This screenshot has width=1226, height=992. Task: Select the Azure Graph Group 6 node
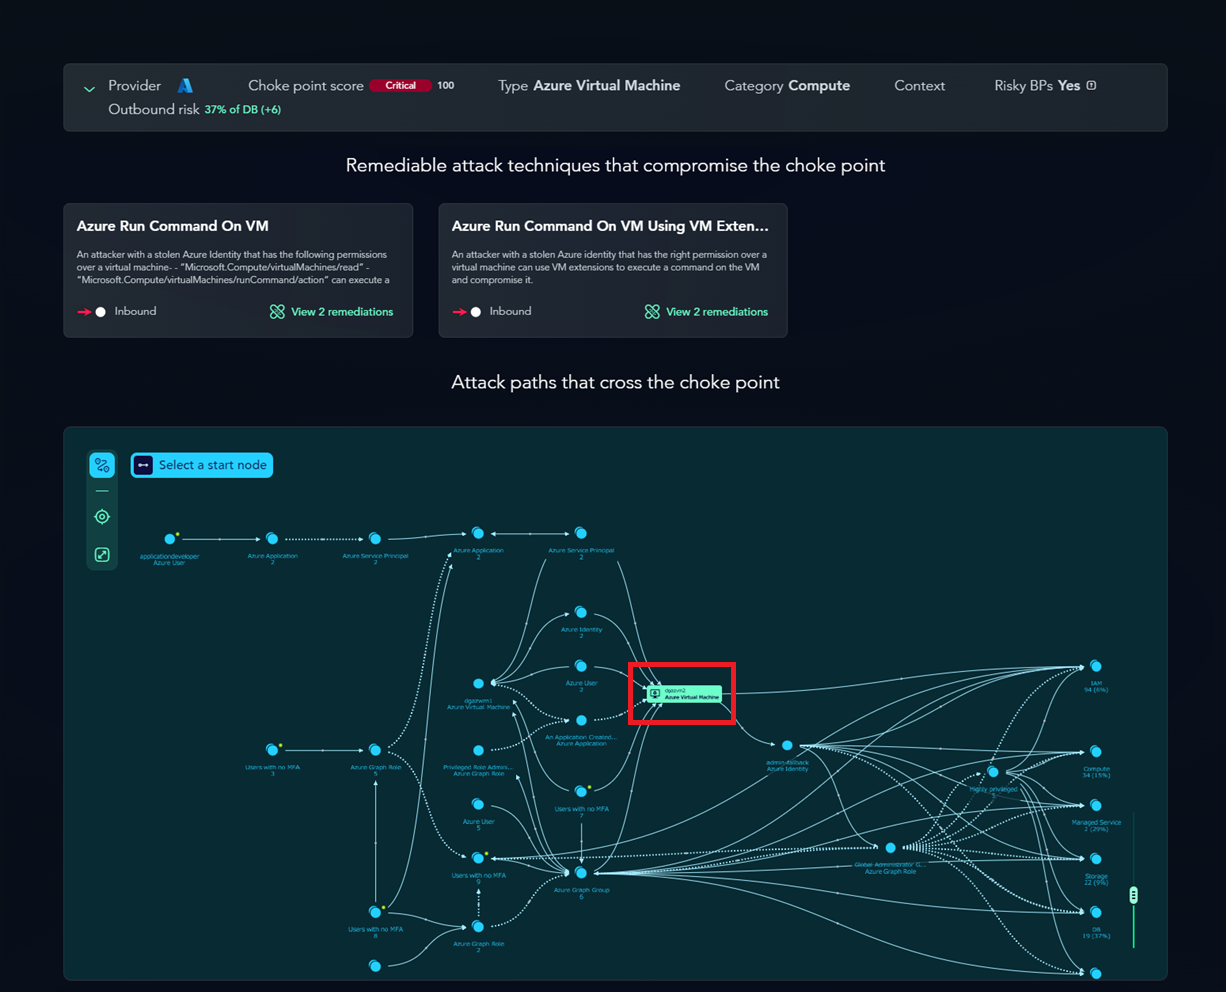(581, 873)
